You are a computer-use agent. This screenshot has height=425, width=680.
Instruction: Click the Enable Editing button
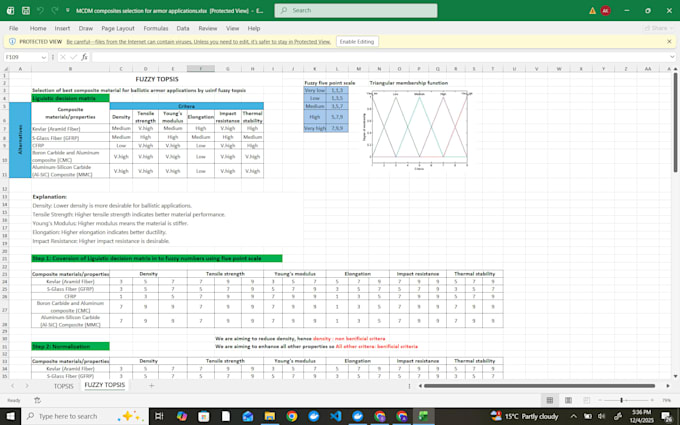[356, 42]
